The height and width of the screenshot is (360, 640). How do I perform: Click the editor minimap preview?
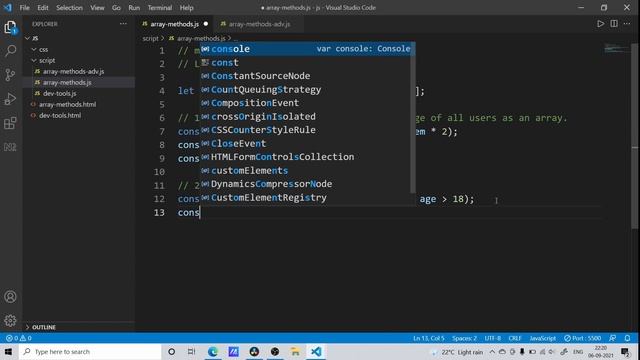[x=616, y=48]
